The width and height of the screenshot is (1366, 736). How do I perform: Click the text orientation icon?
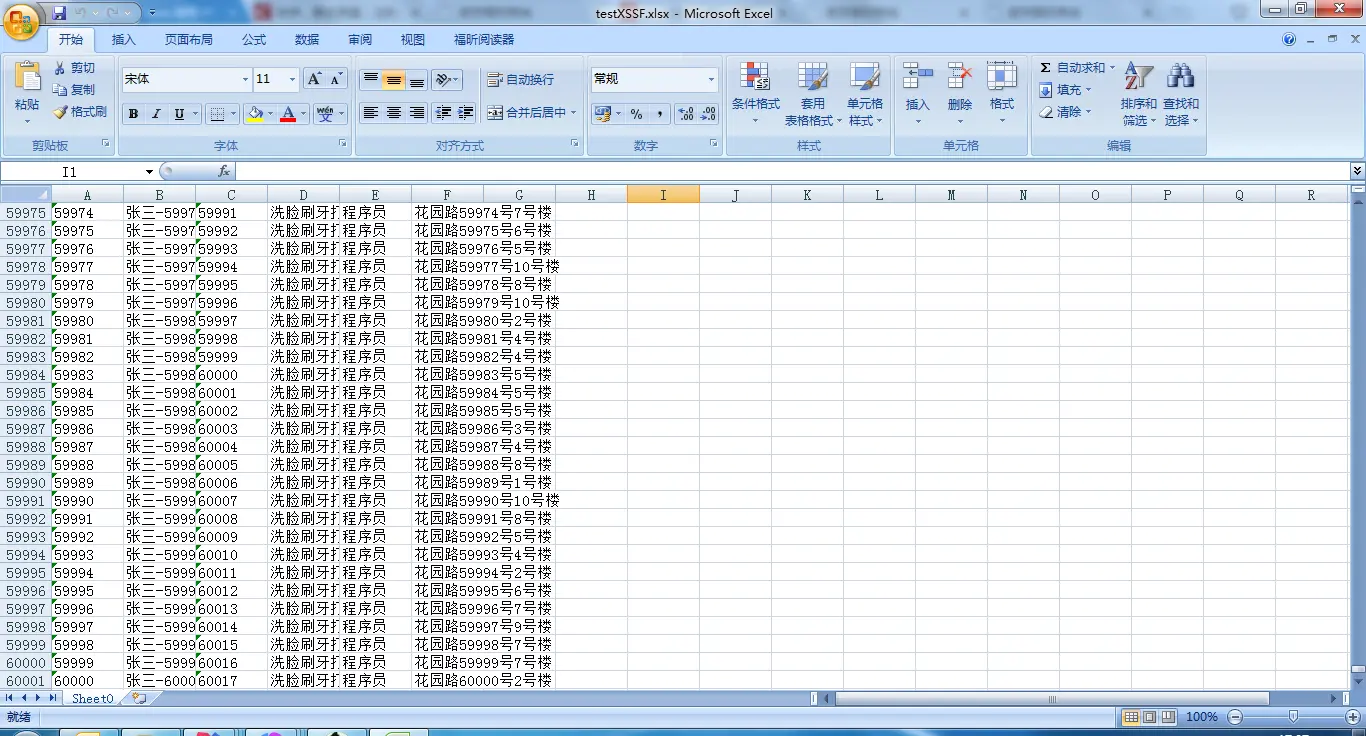(443, 80)
